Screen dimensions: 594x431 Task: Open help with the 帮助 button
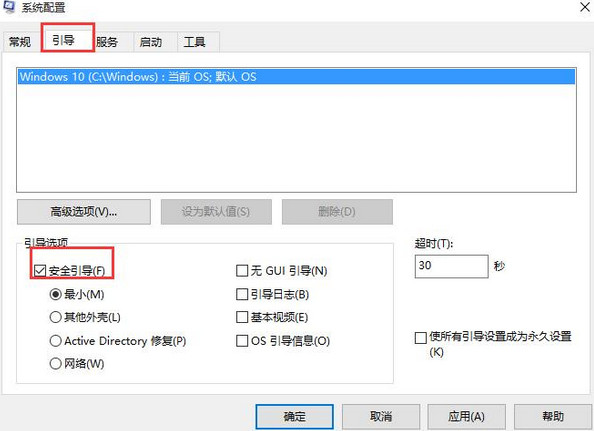click(553, 417)
